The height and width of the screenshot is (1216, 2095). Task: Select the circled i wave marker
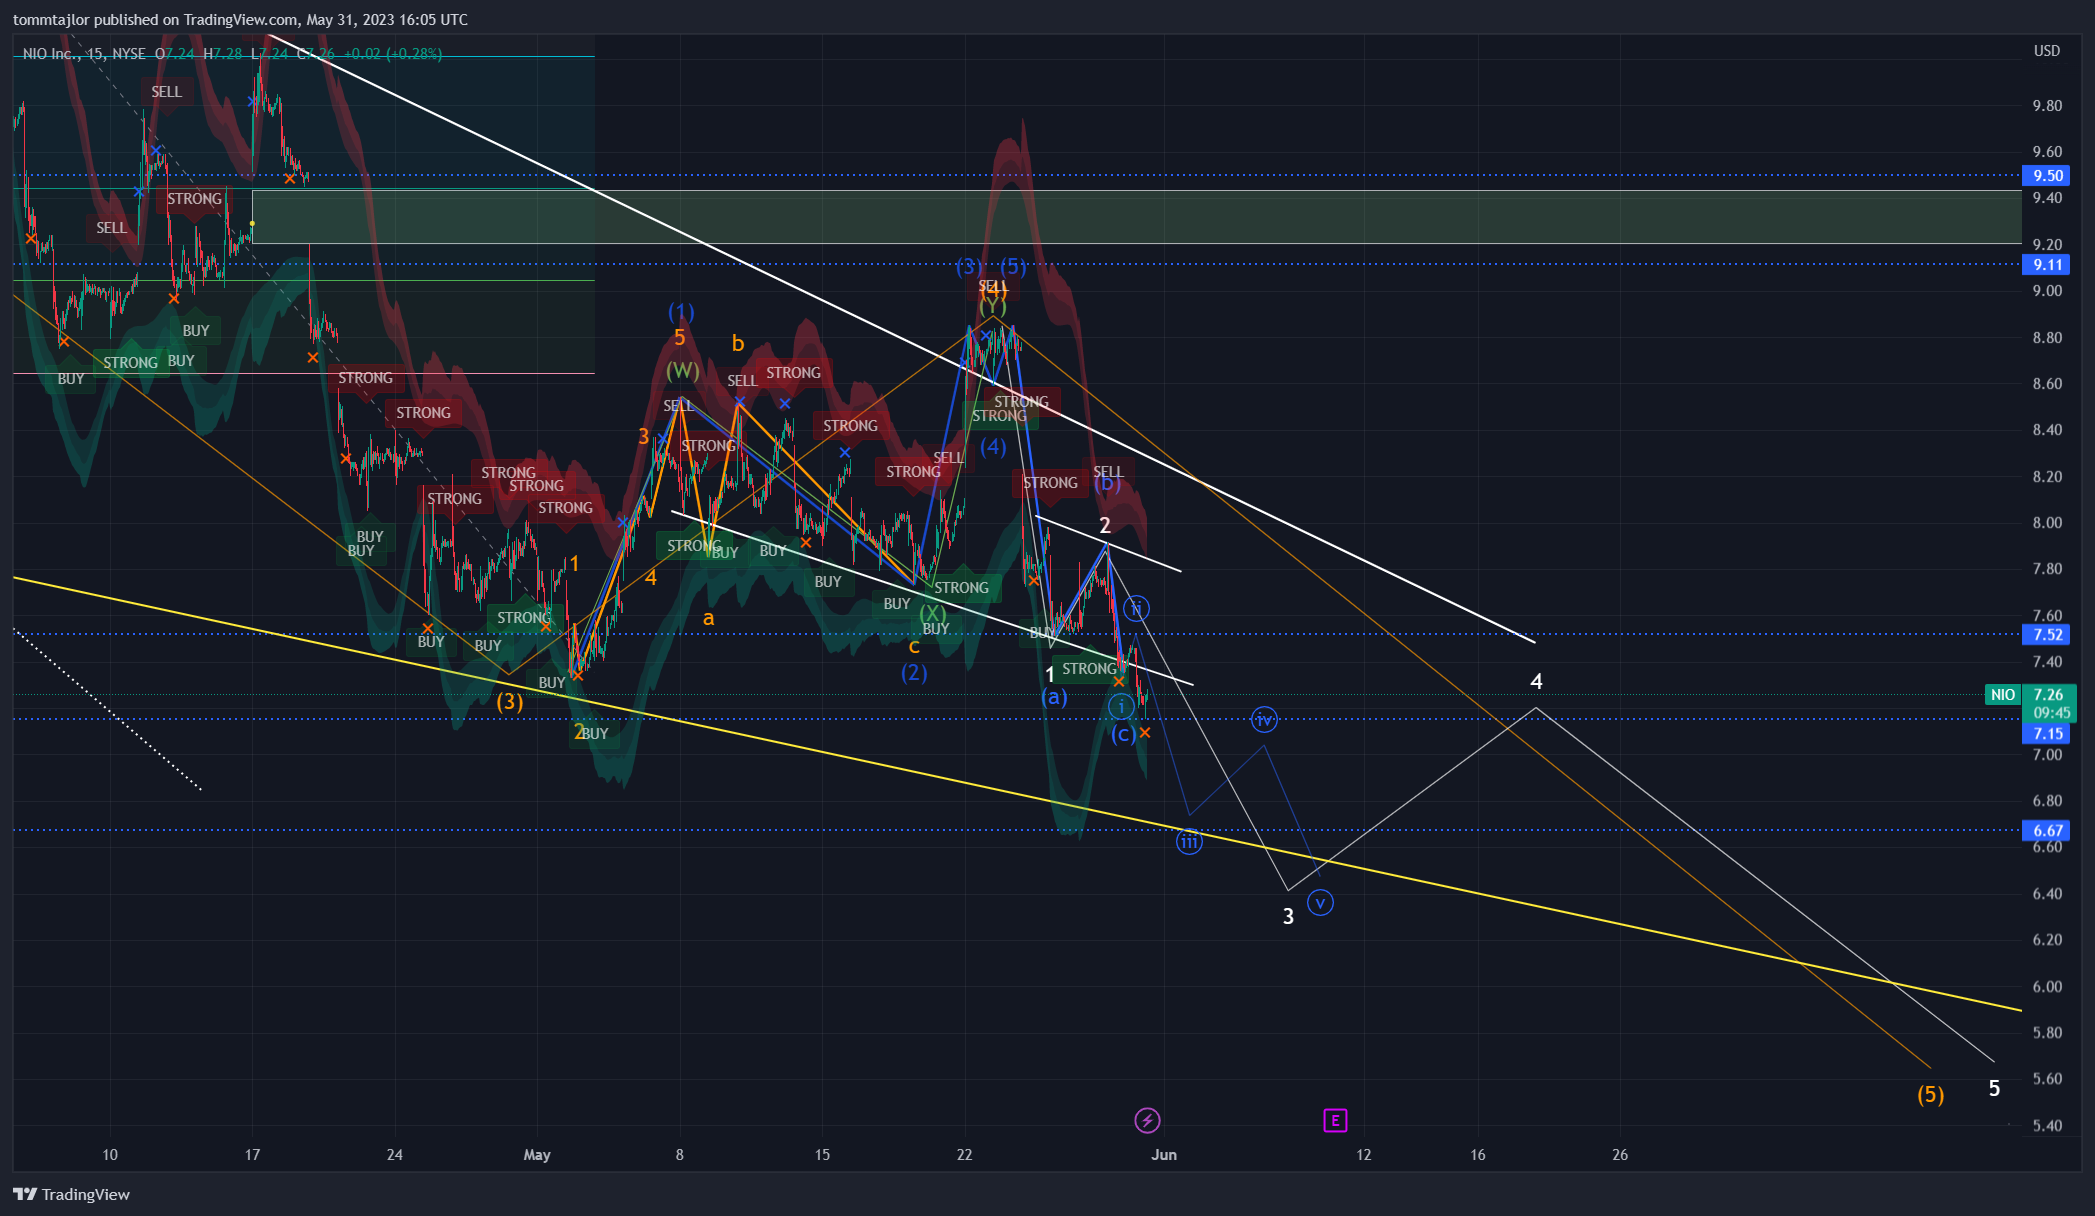[1122, 707]
